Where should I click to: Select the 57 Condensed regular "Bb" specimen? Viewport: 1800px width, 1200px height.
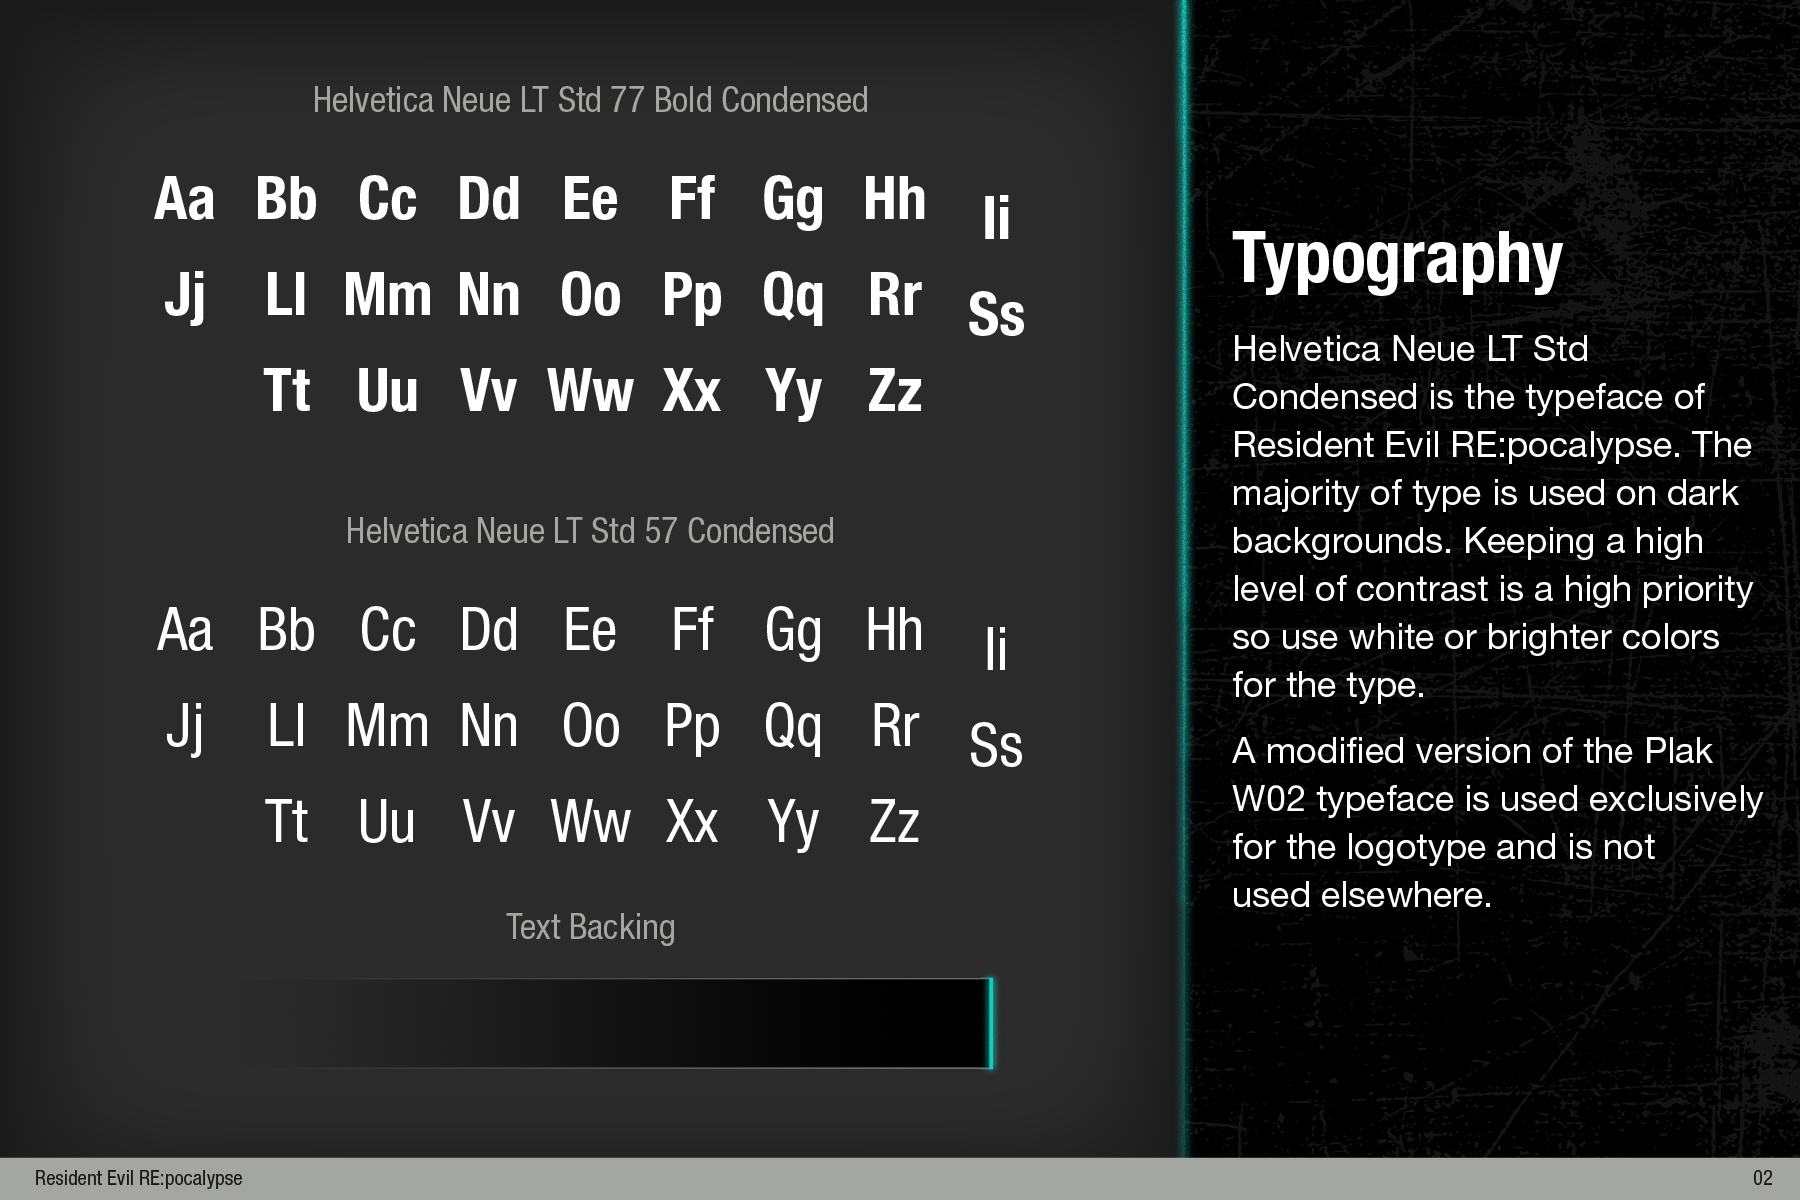286,630
